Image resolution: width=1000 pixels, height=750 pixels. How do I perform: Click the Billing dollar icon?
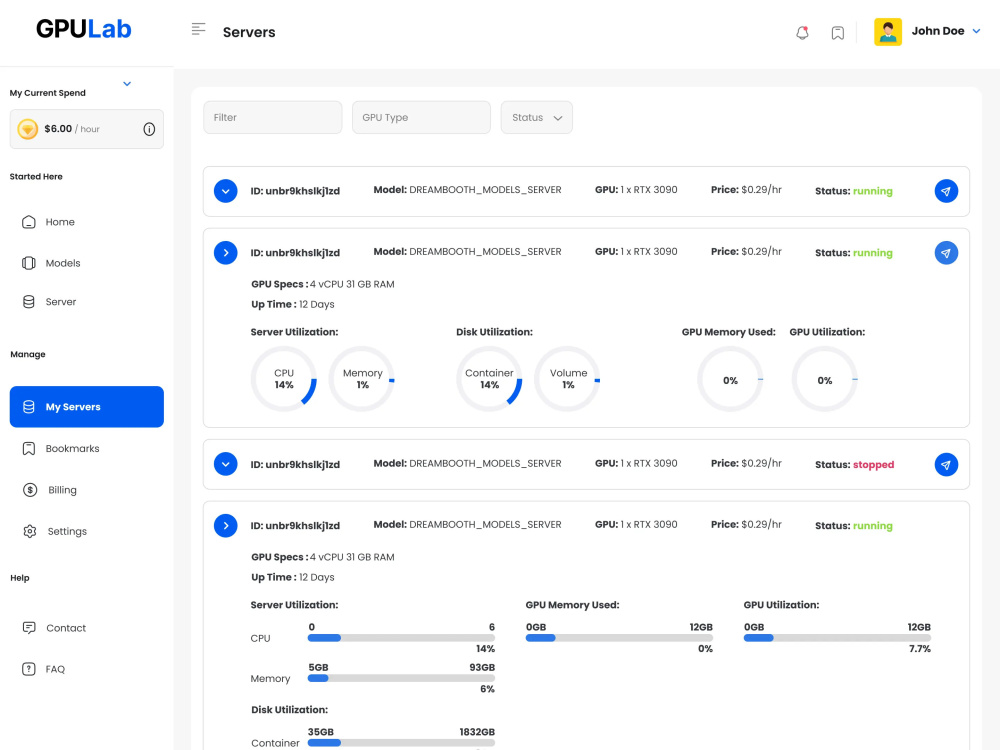click(30, 490)
